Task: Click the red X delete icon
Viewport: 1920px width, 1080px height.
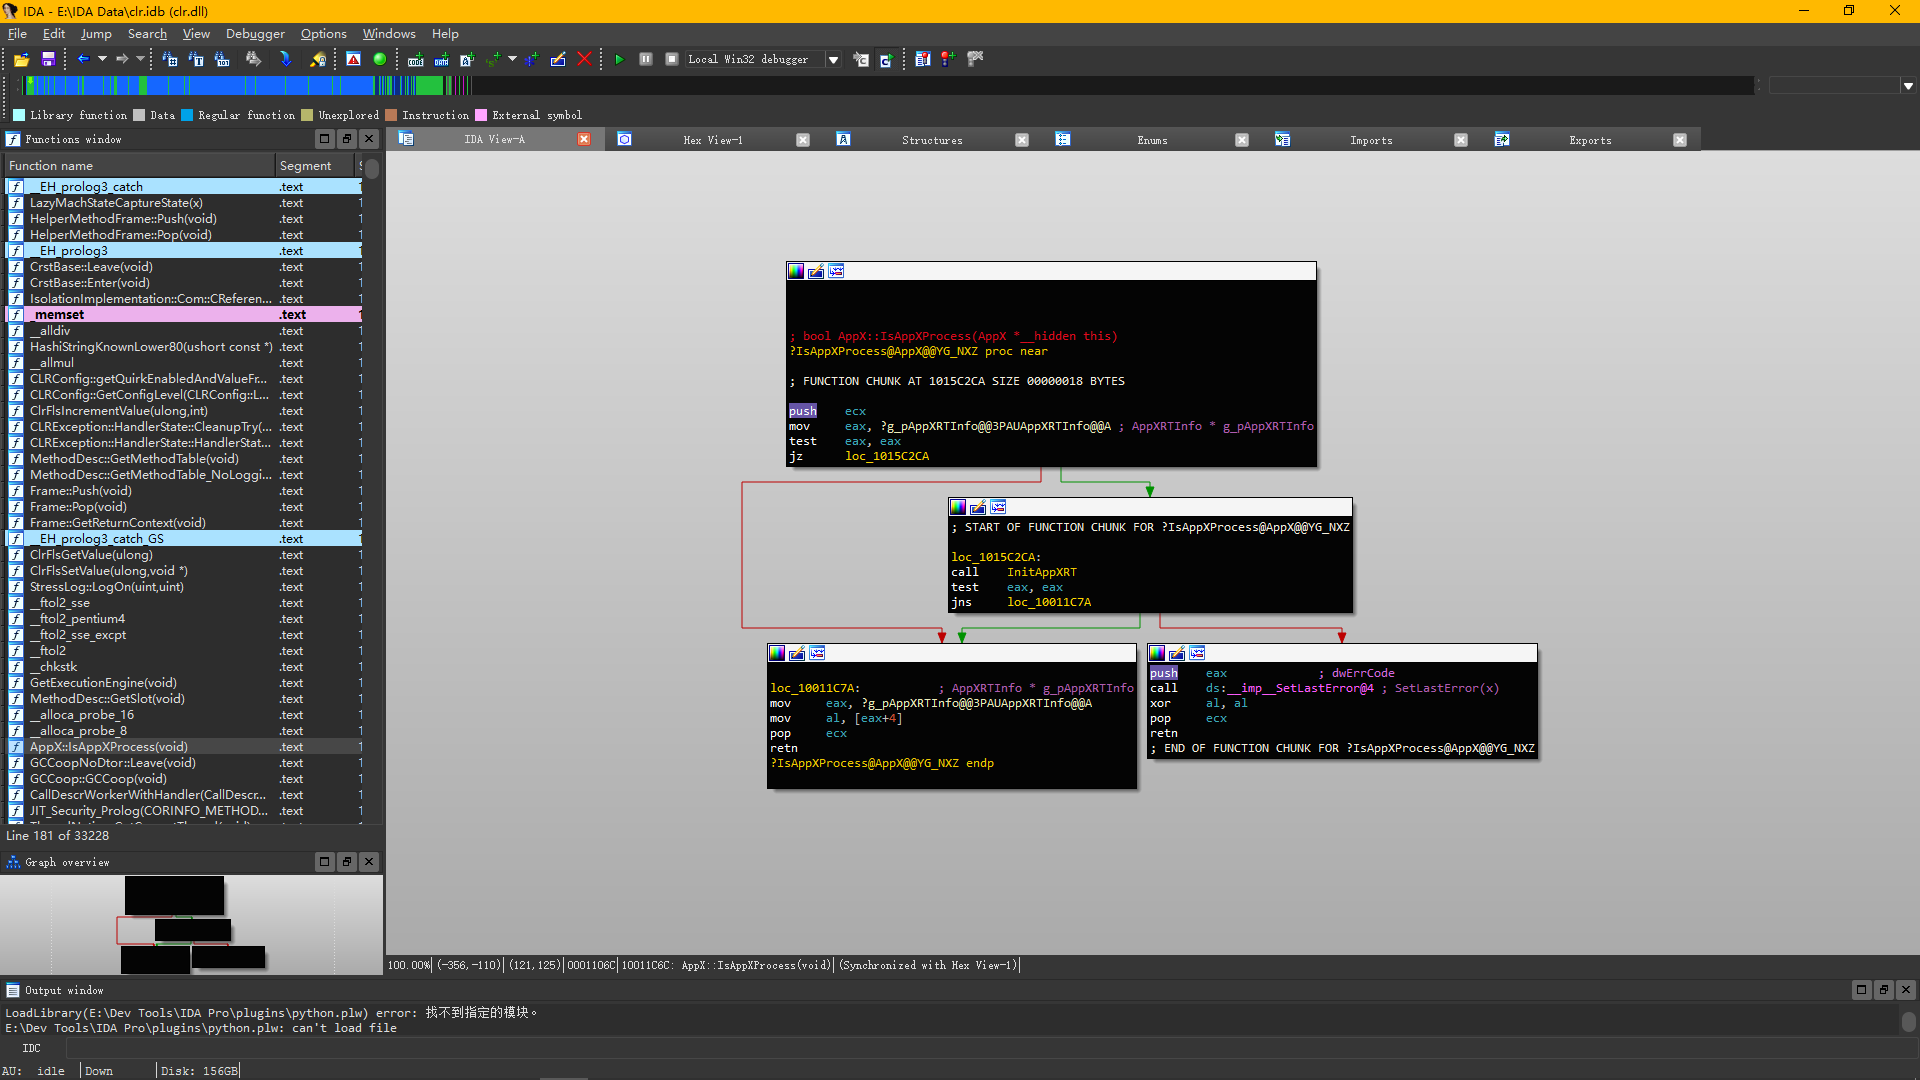Action: [585, 60]
